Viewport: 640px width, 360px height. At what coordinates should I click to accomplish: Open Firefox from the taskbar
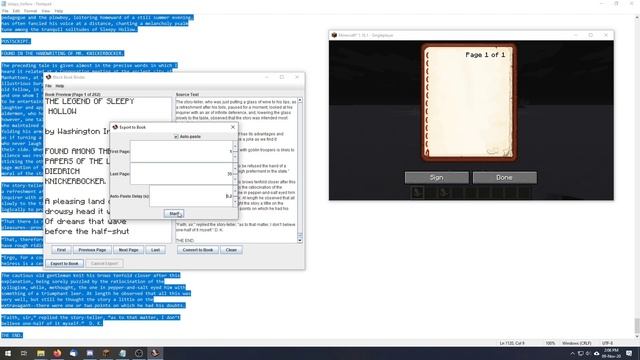tap(57, 353)
